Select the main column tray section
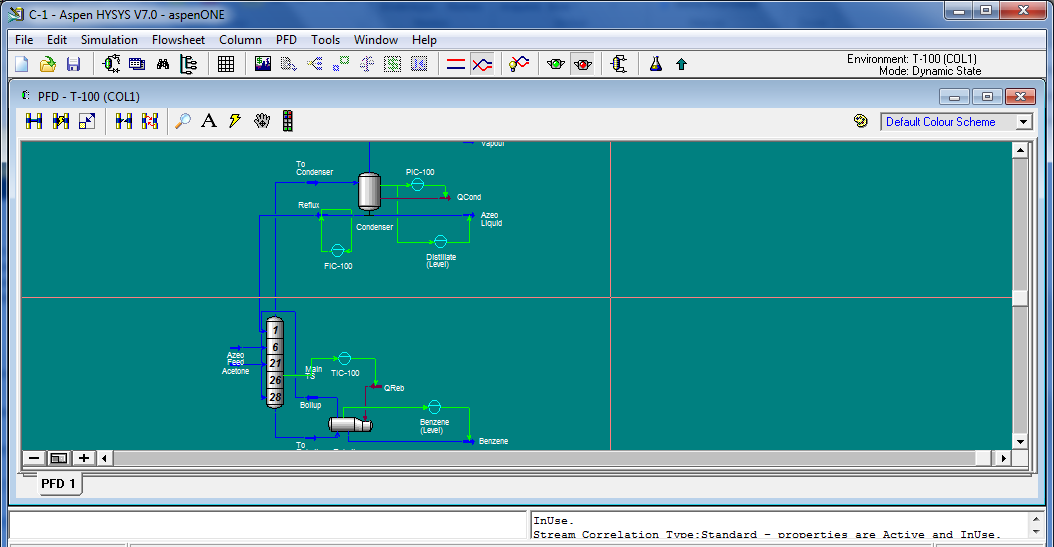 point(274,363)
